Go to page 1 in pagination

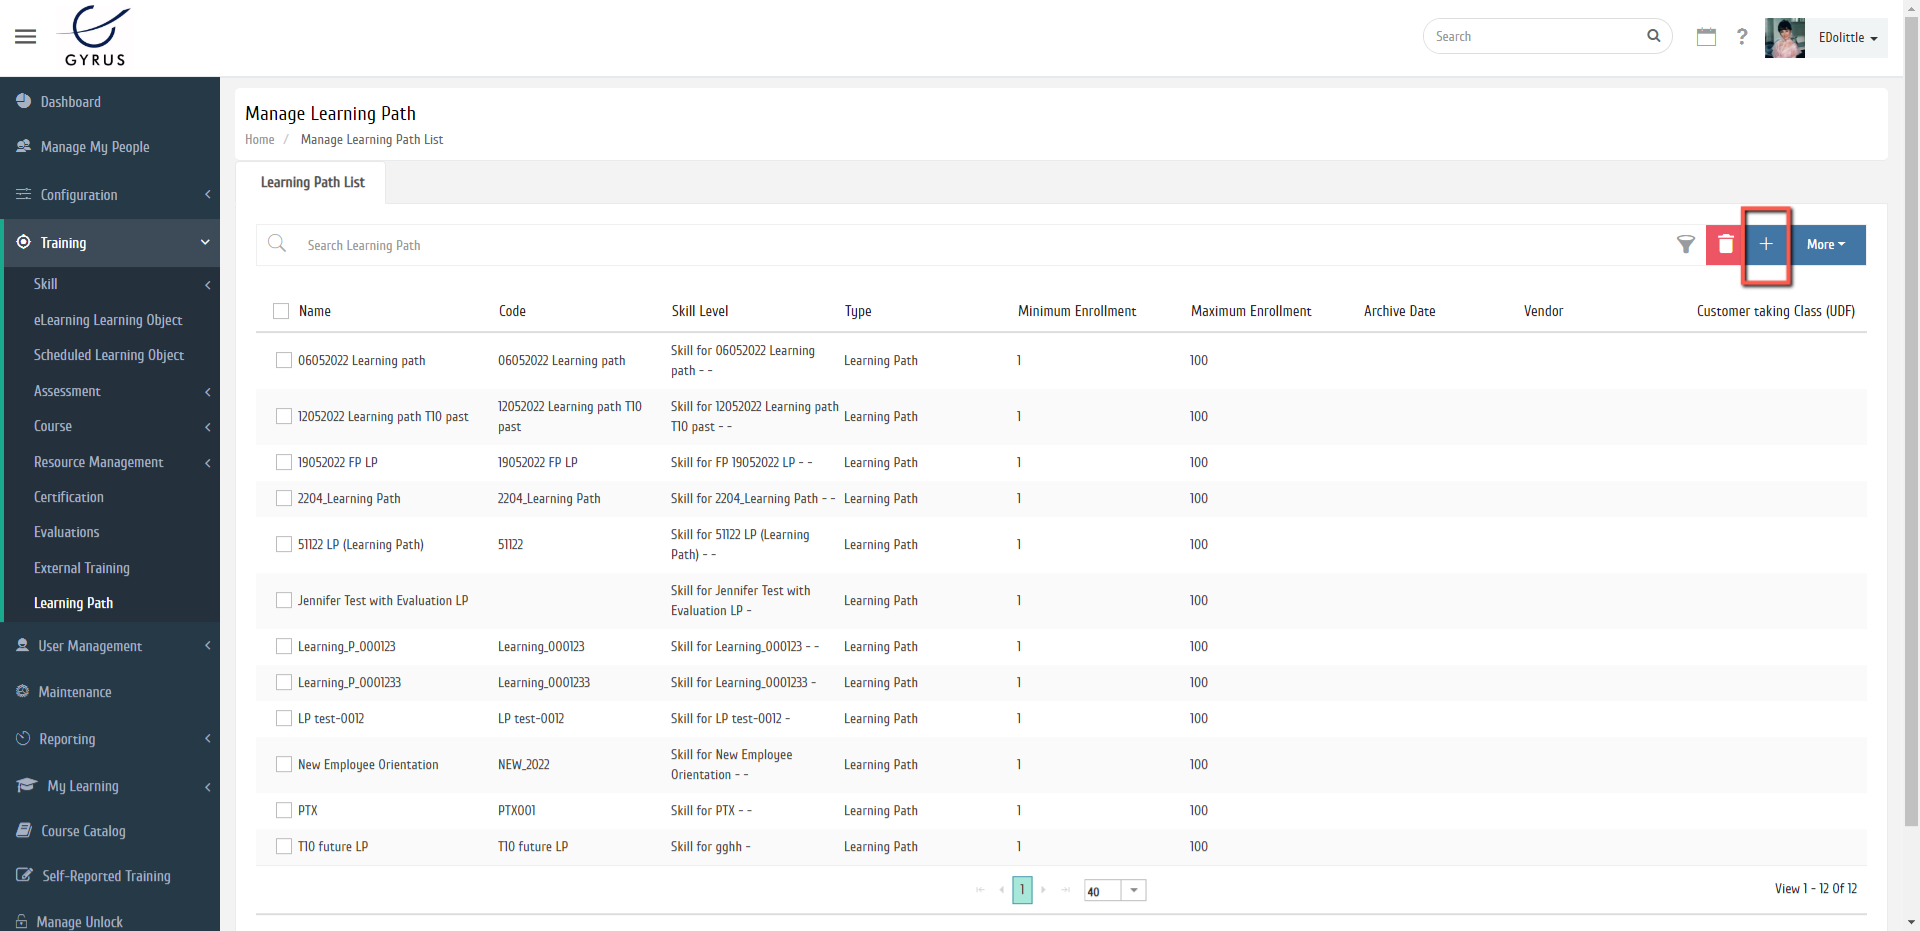(x=1022, y=889)
